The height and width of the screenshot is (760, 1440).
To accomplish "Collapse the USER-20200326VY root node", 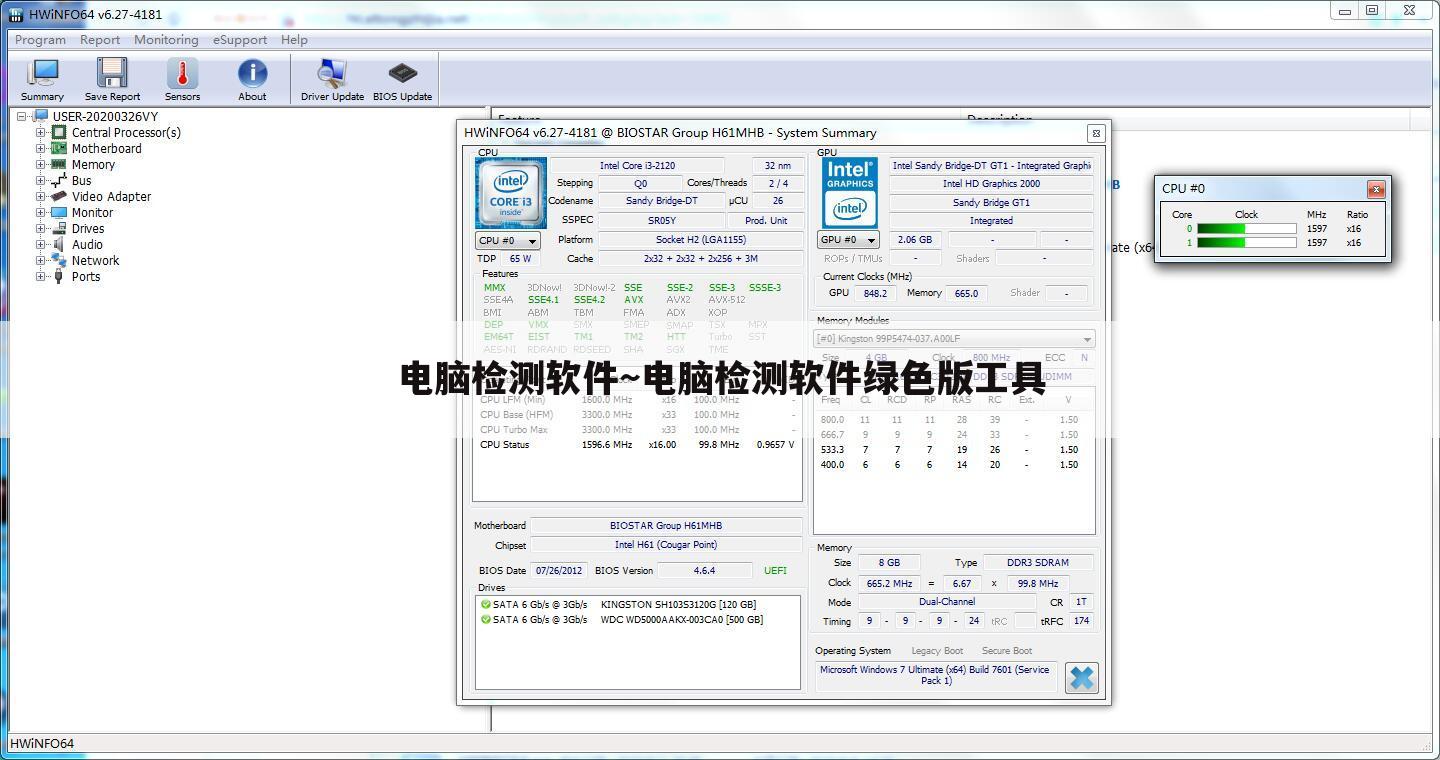I will 22,116.
